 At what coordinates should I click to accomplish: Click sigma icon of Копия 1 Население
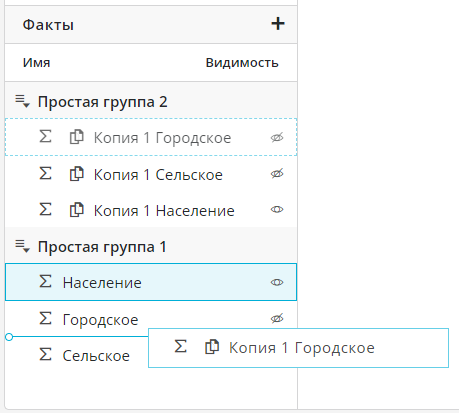[45, 210]
